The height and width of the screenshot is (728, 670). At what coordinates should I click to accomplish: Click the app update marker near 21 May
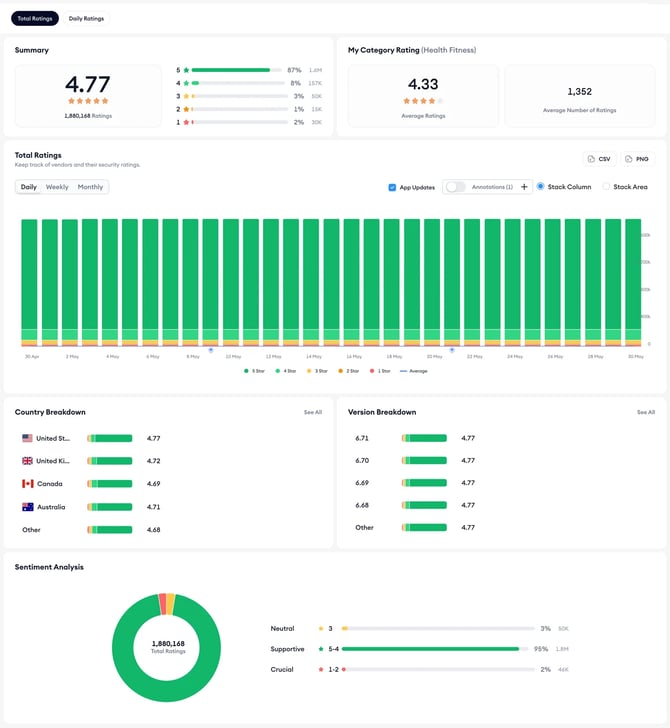pos(452,350)
